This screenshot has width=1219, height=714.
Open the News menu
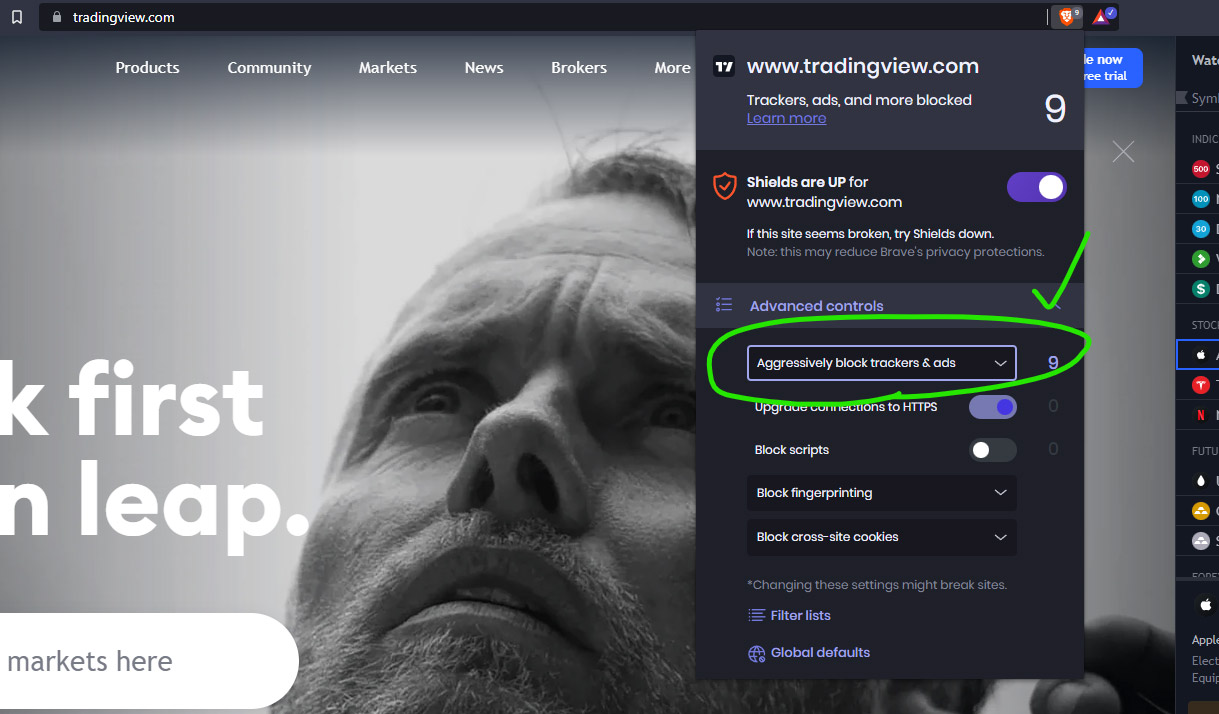click(484, 68)
